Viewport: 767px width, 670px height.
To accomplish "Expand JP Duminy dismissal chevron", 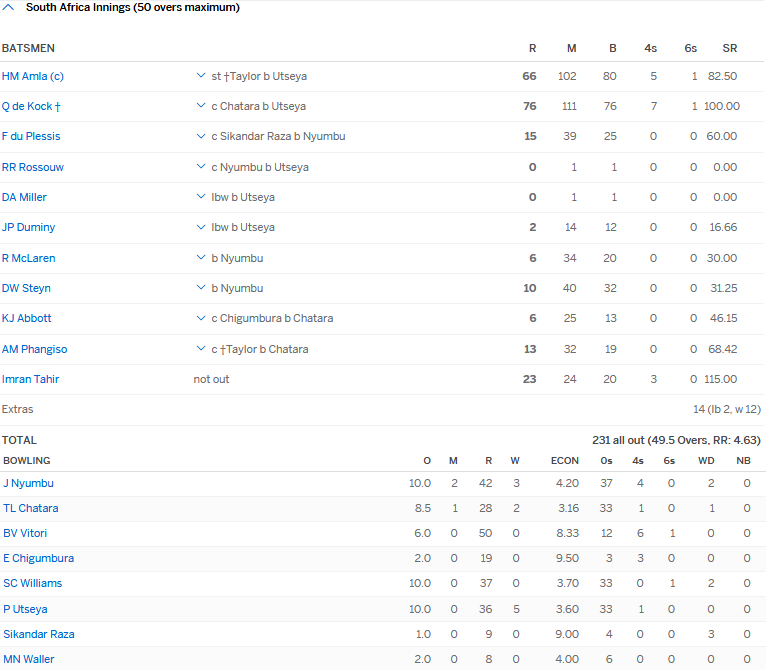I will pos(201,227).
